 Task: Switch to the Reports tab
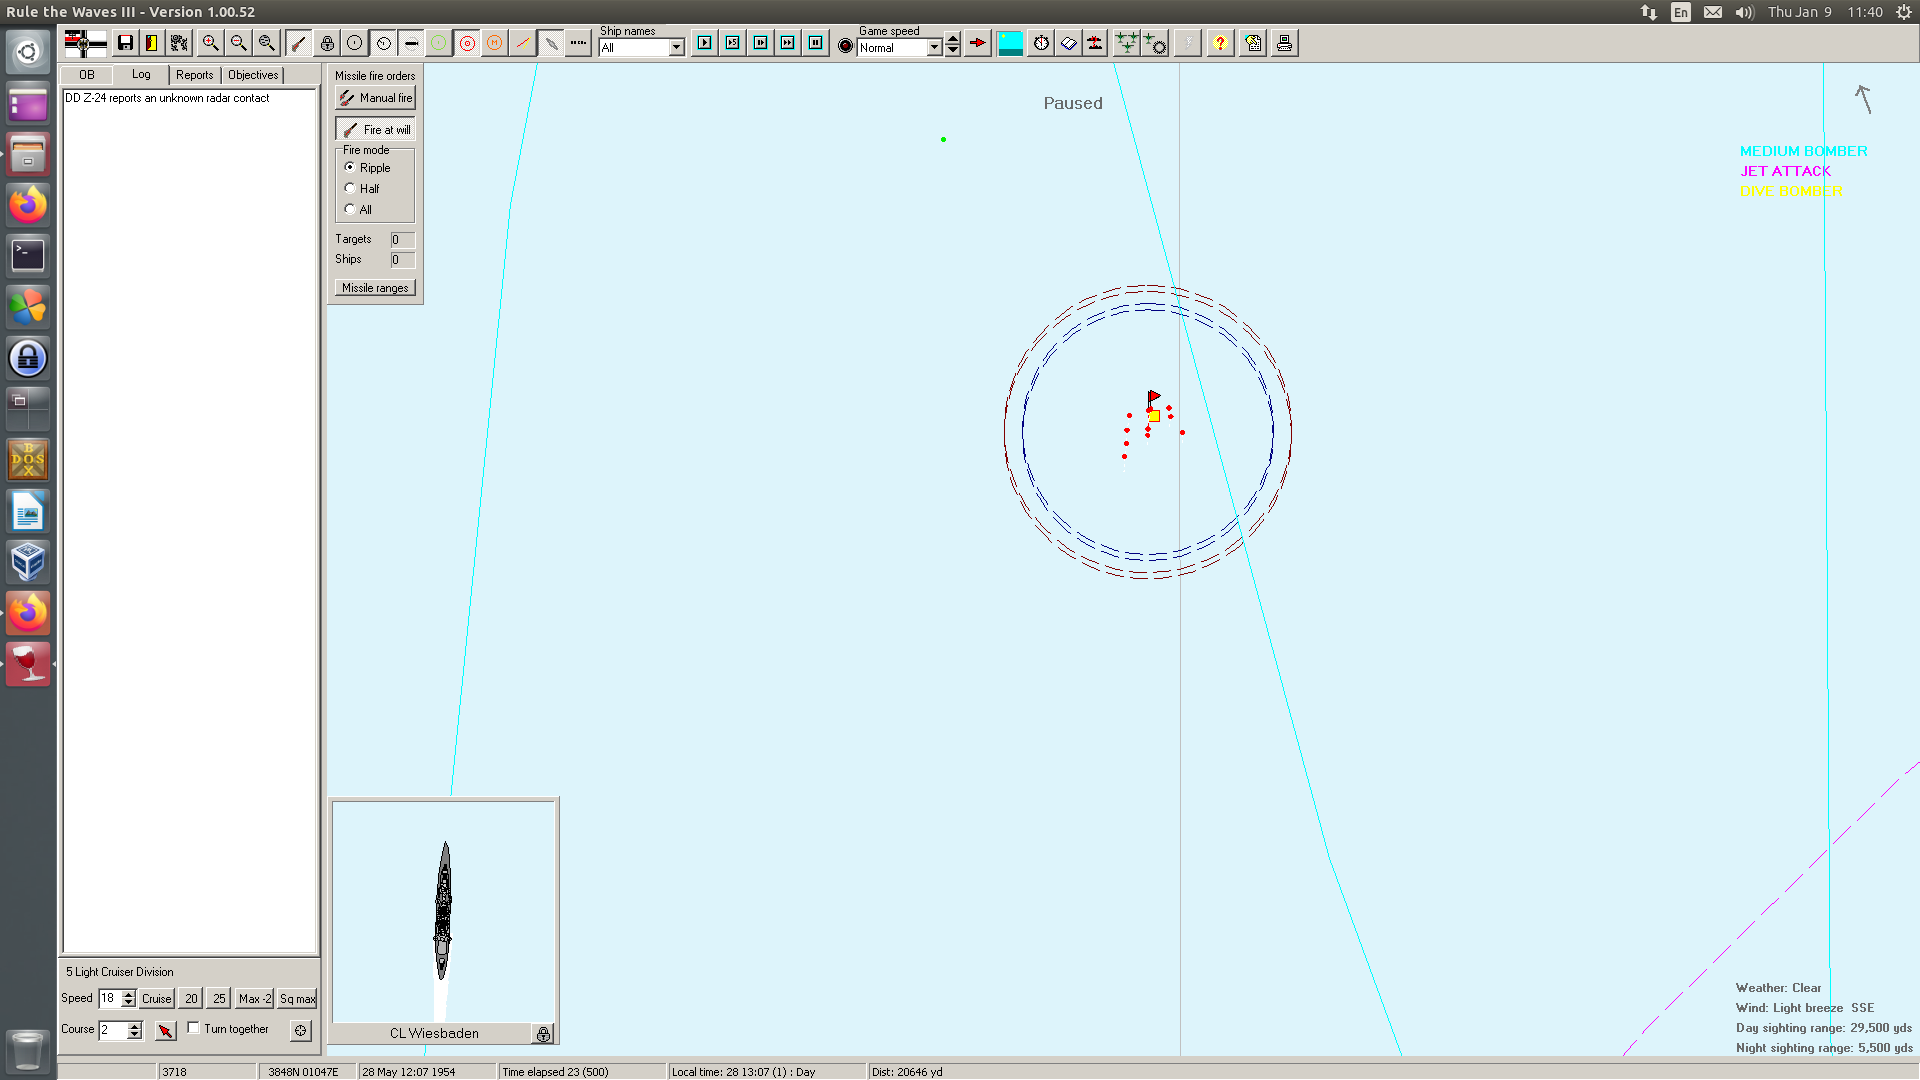coord(194,75)
